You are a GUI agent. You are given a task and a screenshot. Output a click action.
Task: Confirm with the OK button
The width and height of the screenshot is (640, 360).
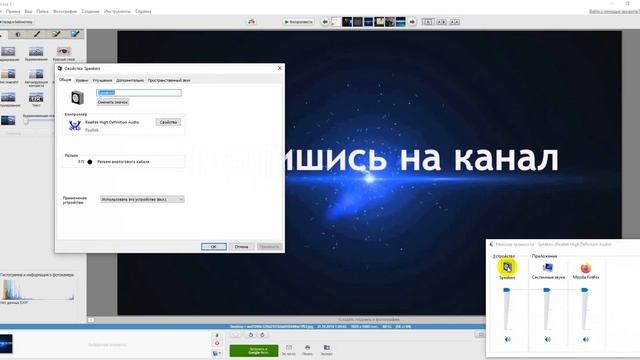(x=213, y=247)
